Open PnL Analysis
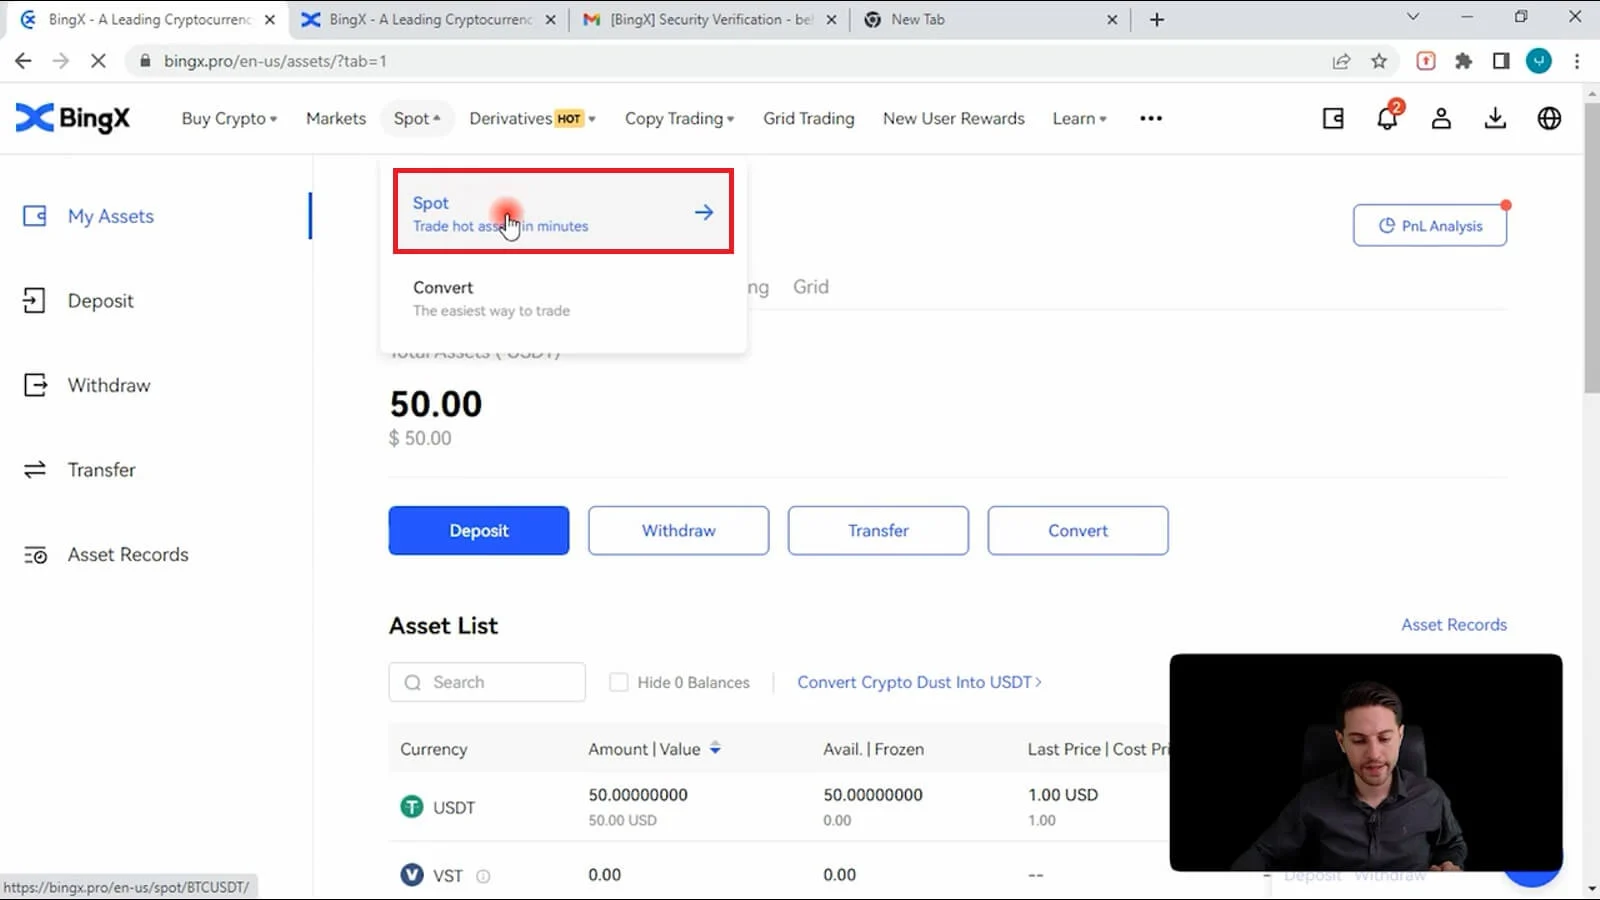This screenshot has width=1600, height=900. coord(1430,225)
